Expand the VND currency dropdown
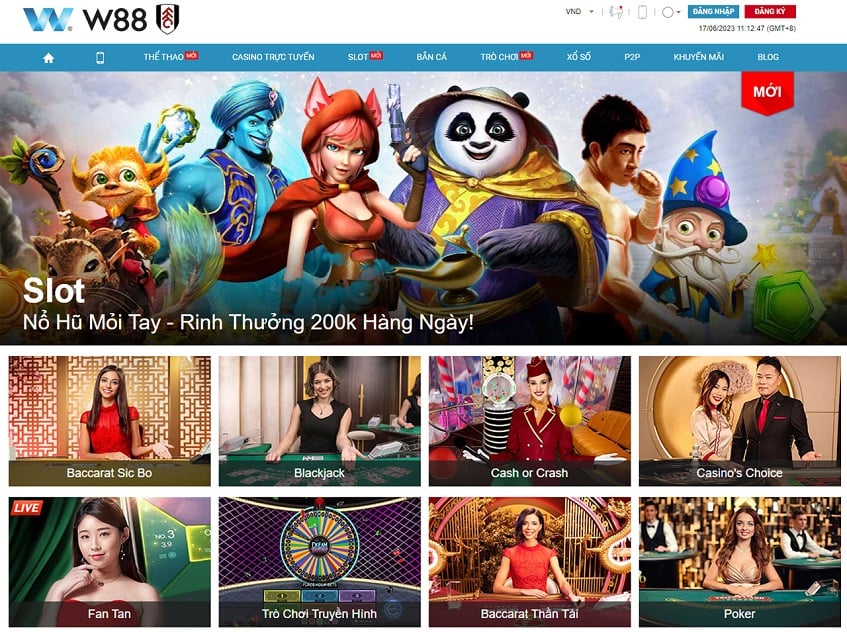The height and width of the screenshot is (632, 847). point(580,11)
